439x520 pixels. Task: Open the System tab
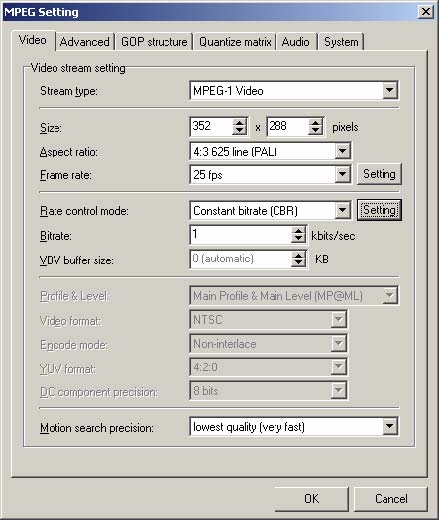[341, 42]
